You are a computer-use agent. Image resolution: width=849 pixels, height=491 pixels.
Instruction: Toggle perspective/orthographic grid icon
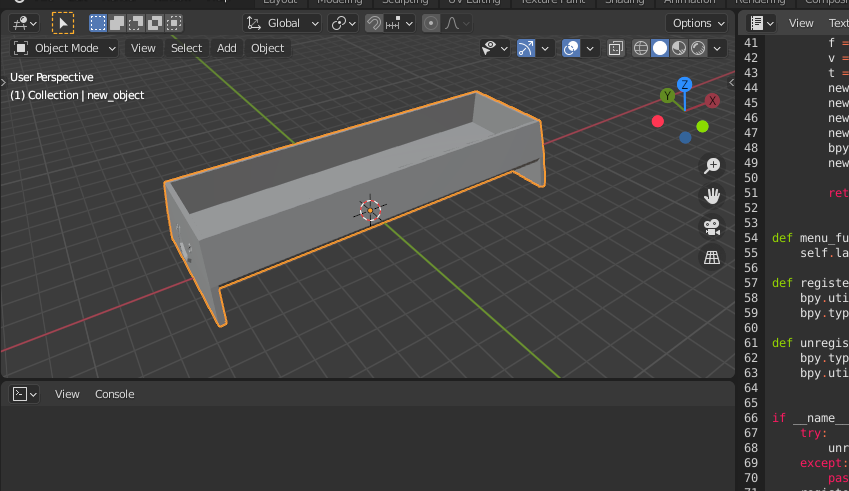click(712, 257)
